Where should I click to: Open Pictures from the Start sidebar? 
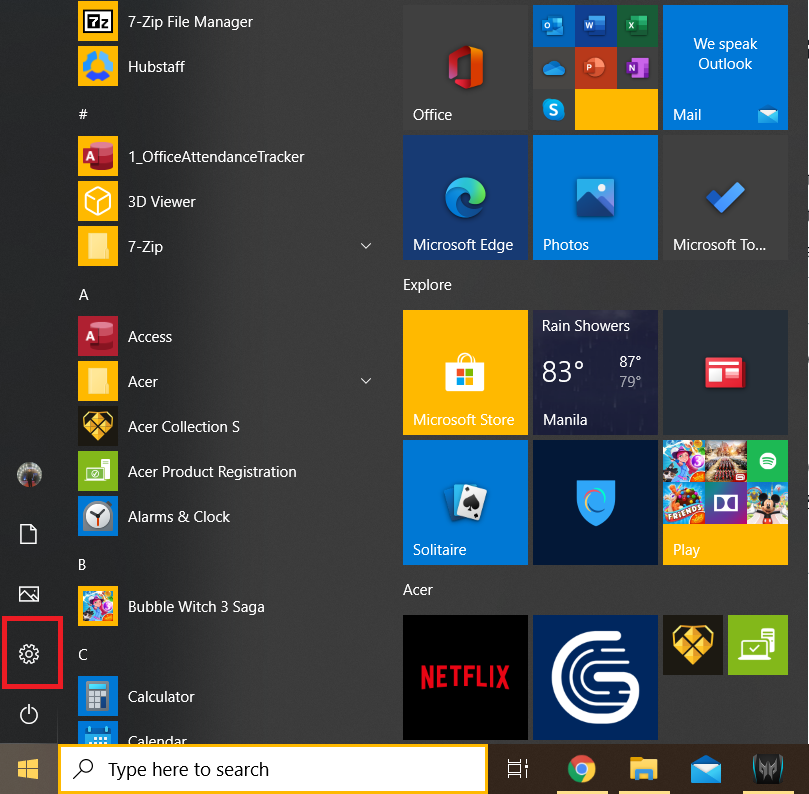coord(29,594)
